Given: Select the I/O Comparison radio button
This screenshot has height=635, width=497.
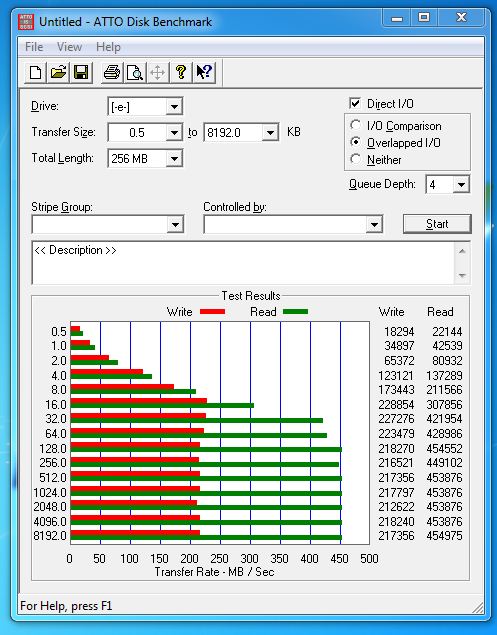Looking at the screenshot, I should tap(355, 125).
